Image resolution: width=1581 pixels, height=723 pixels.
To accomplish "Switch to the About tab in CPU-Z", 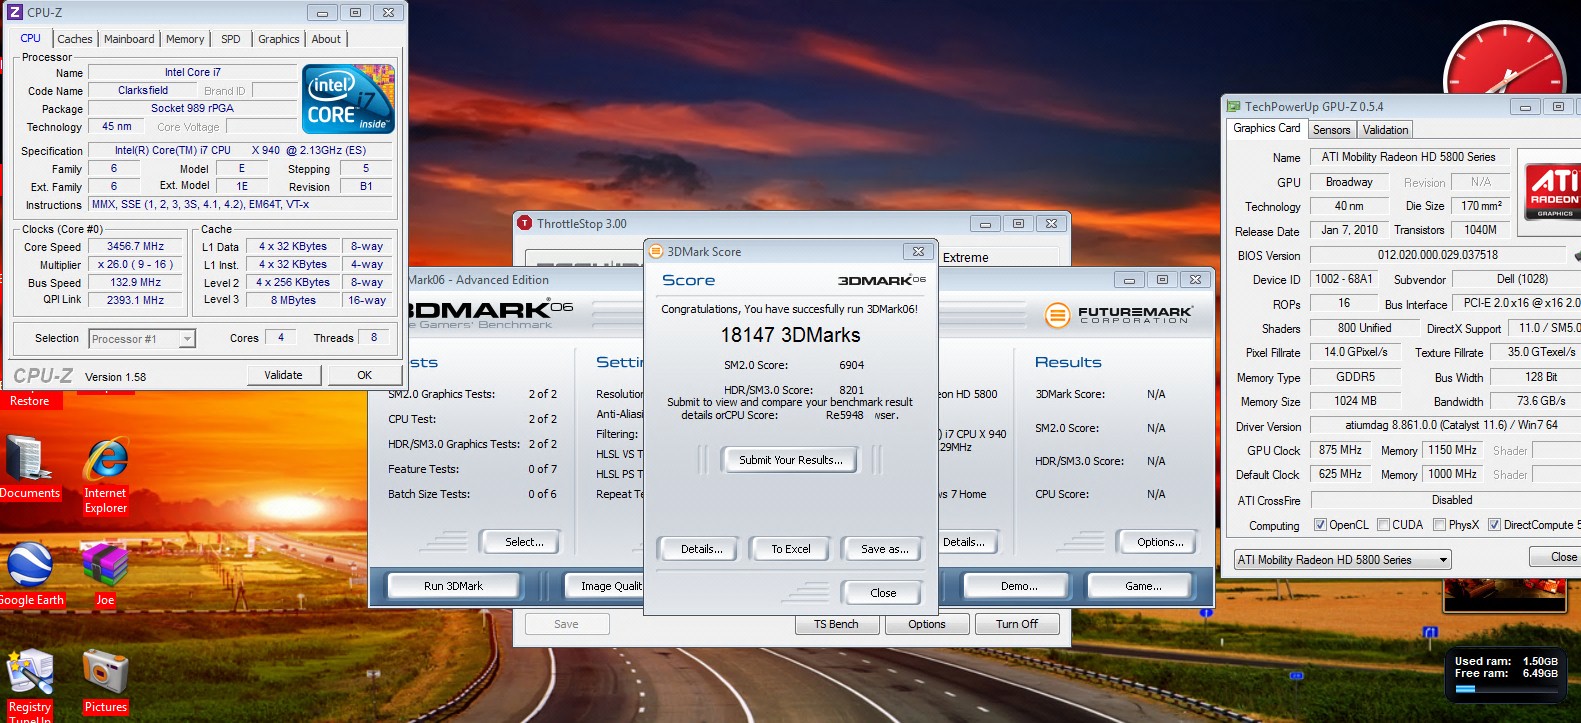I will pos(326,39).
